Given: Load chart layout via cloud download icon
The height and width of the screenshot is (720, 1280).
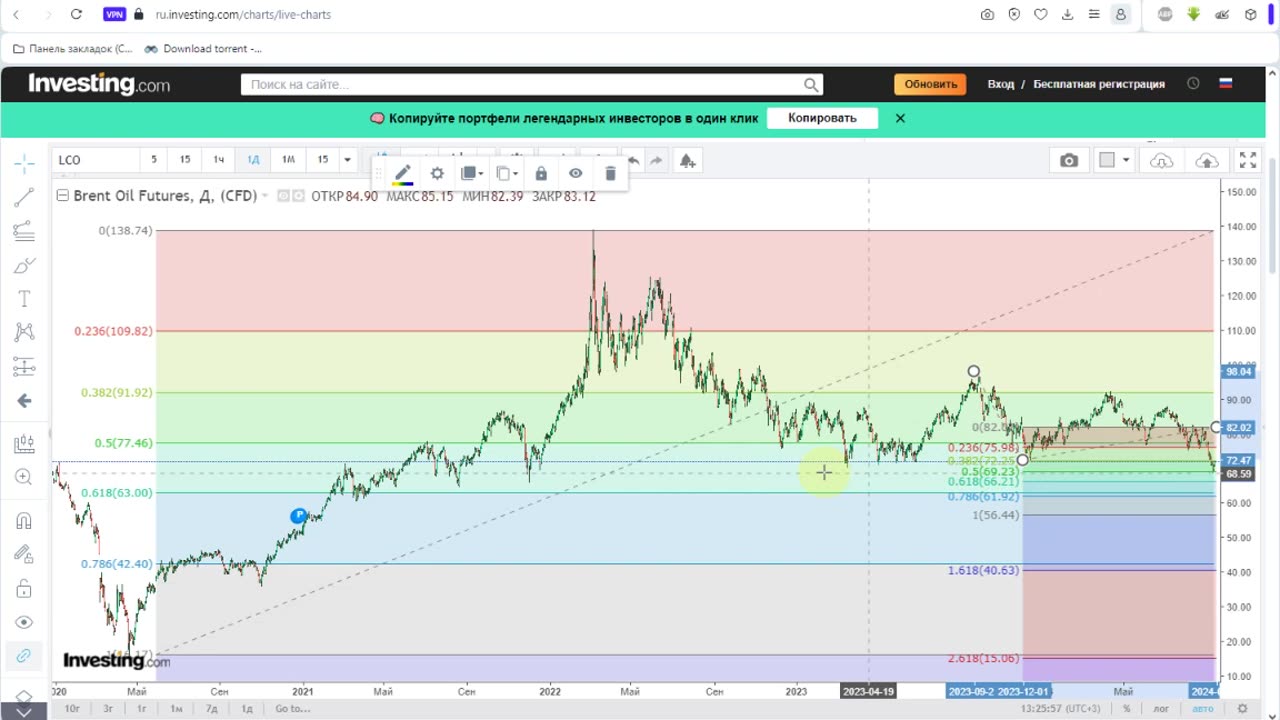Looking at the screenshot, I should tap(1161, 160).
